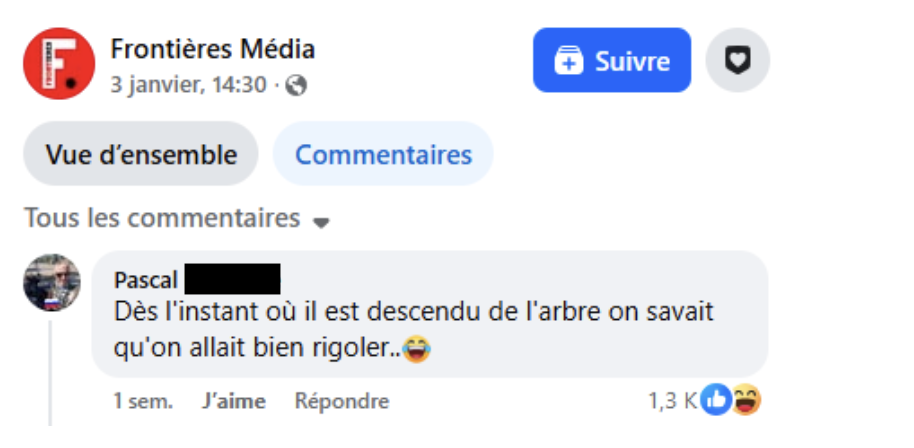Click the plus icon inside Suivre button
This screenshot has height=448, width=914.
pyautogui.click(x=568, y=61)
